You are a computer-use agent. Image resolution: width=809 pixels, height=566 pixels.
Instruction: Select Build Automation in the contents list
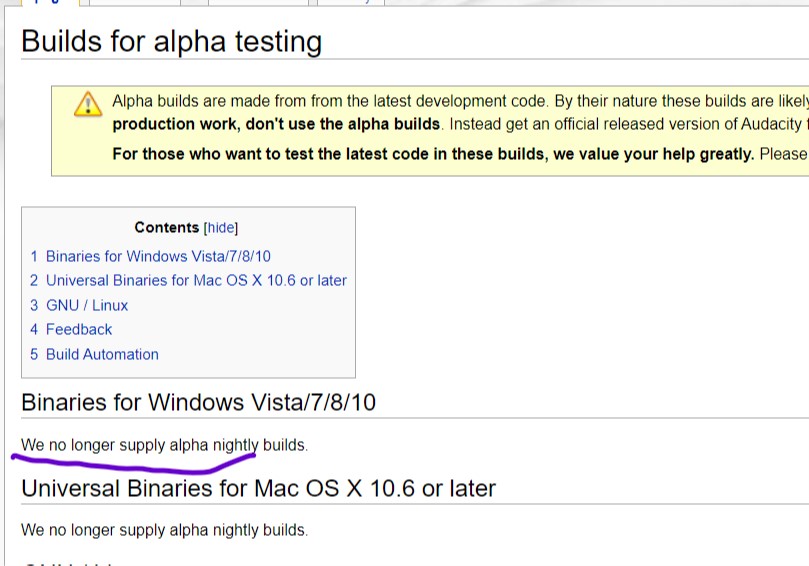102,354
